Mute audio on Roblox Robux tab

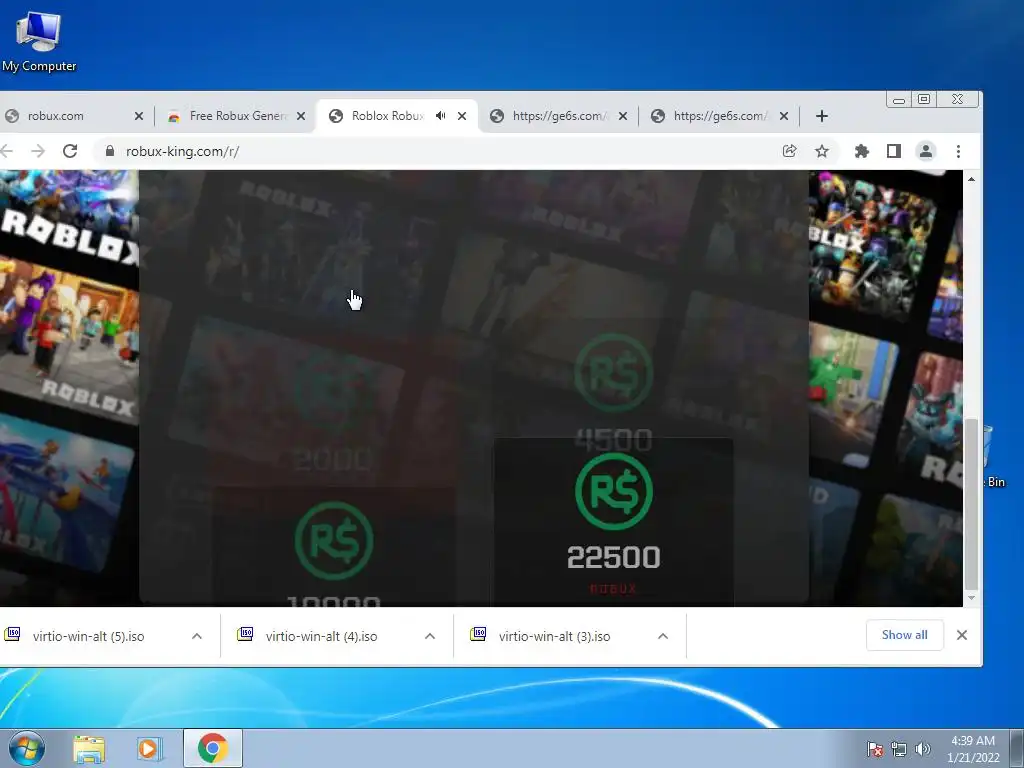tap(440, 116)
